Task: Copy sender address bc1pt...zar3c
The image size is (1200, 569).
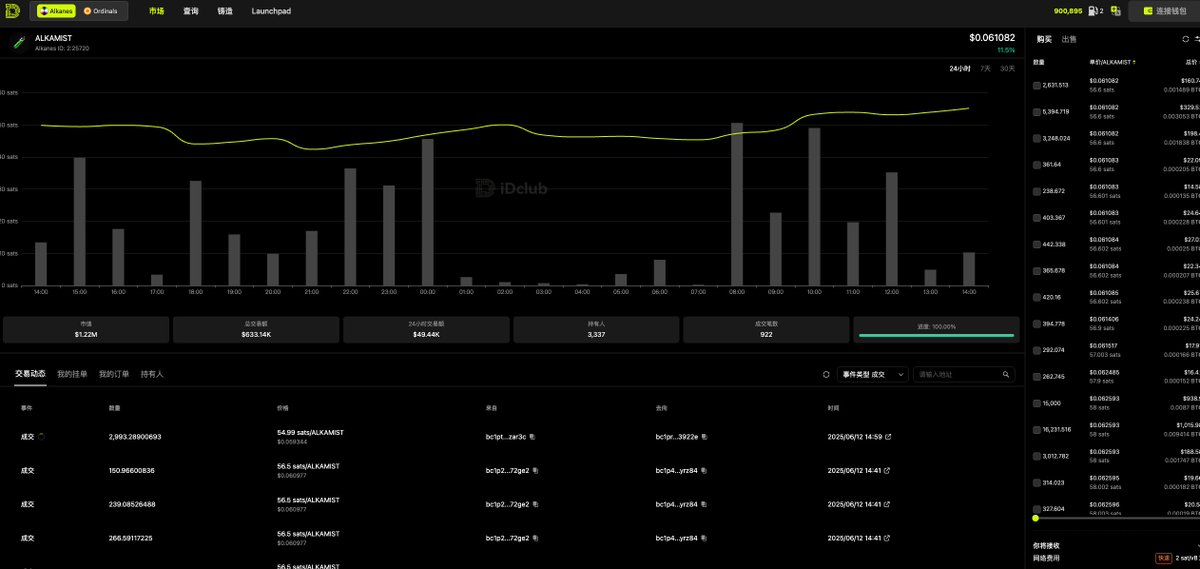Action: [x=533, y=437]
